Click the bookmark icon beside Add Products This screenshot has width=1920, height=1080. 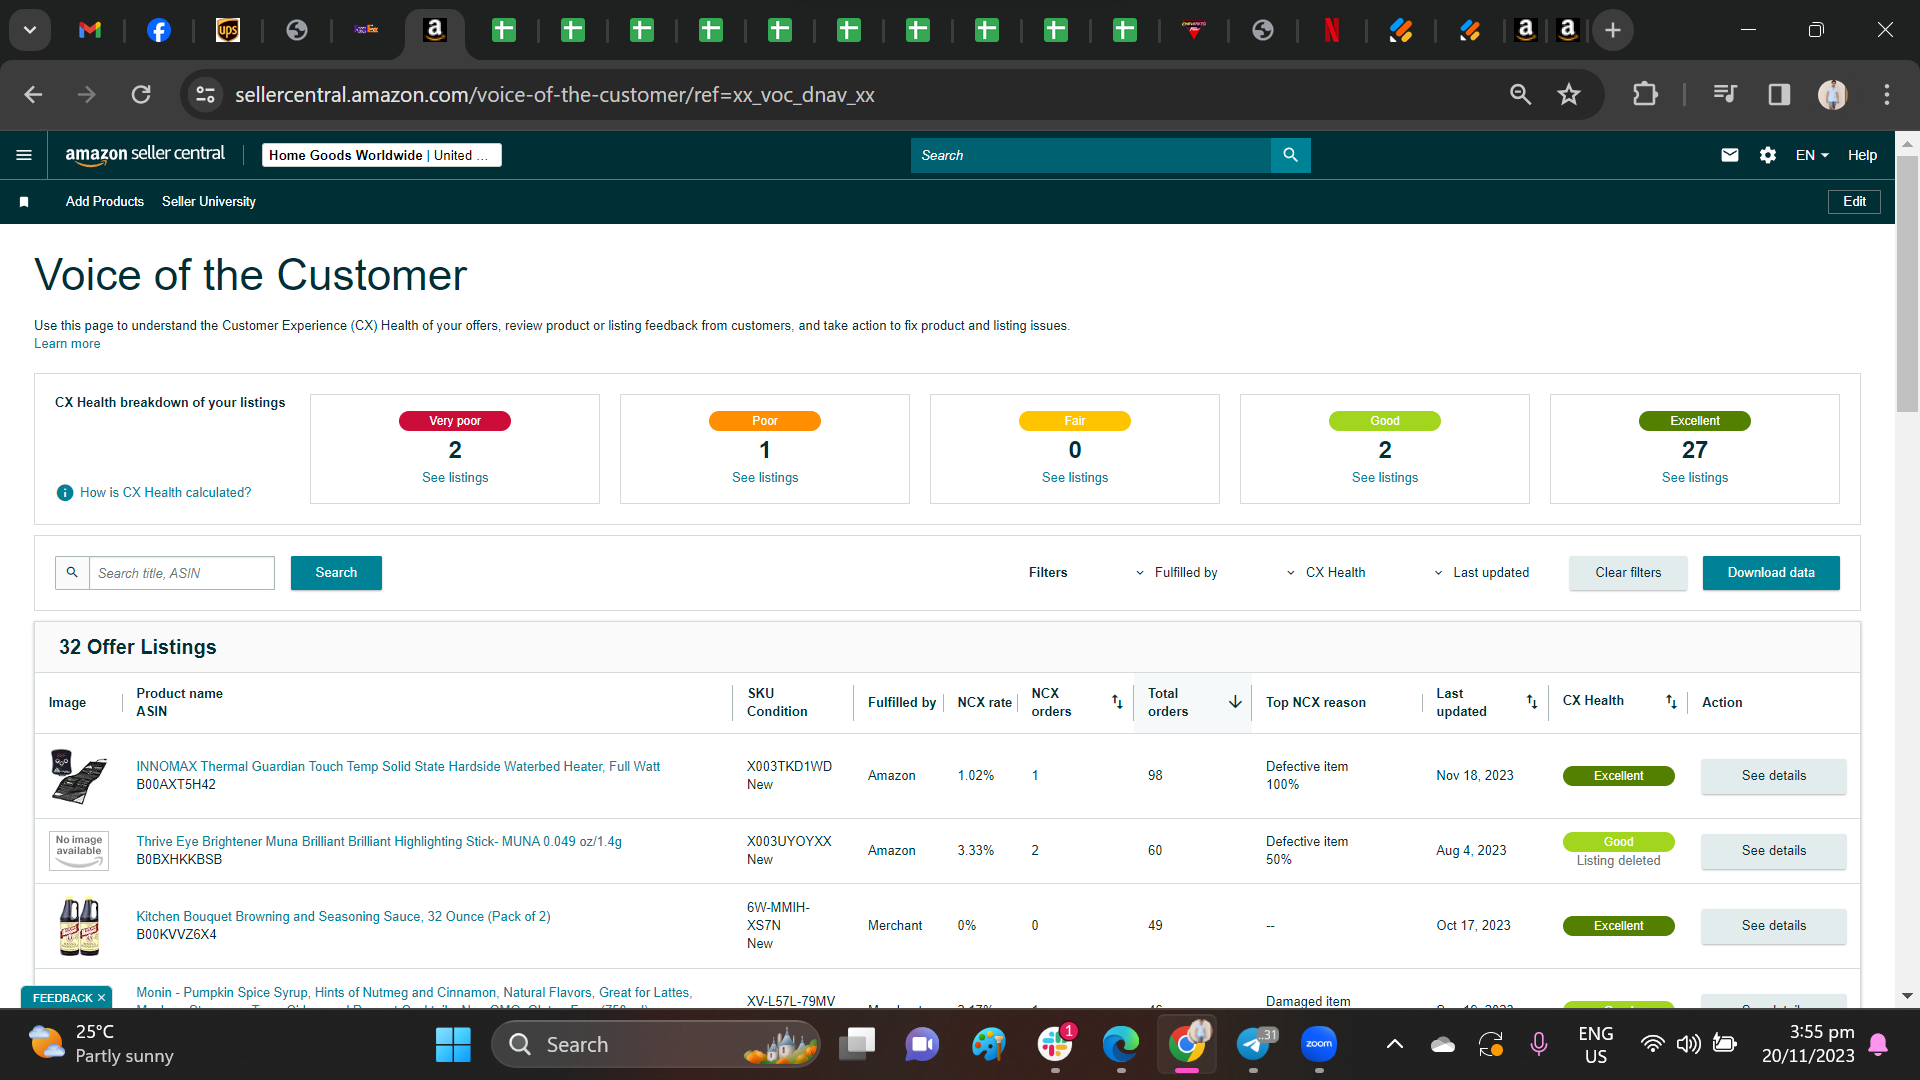coord(24,202)
